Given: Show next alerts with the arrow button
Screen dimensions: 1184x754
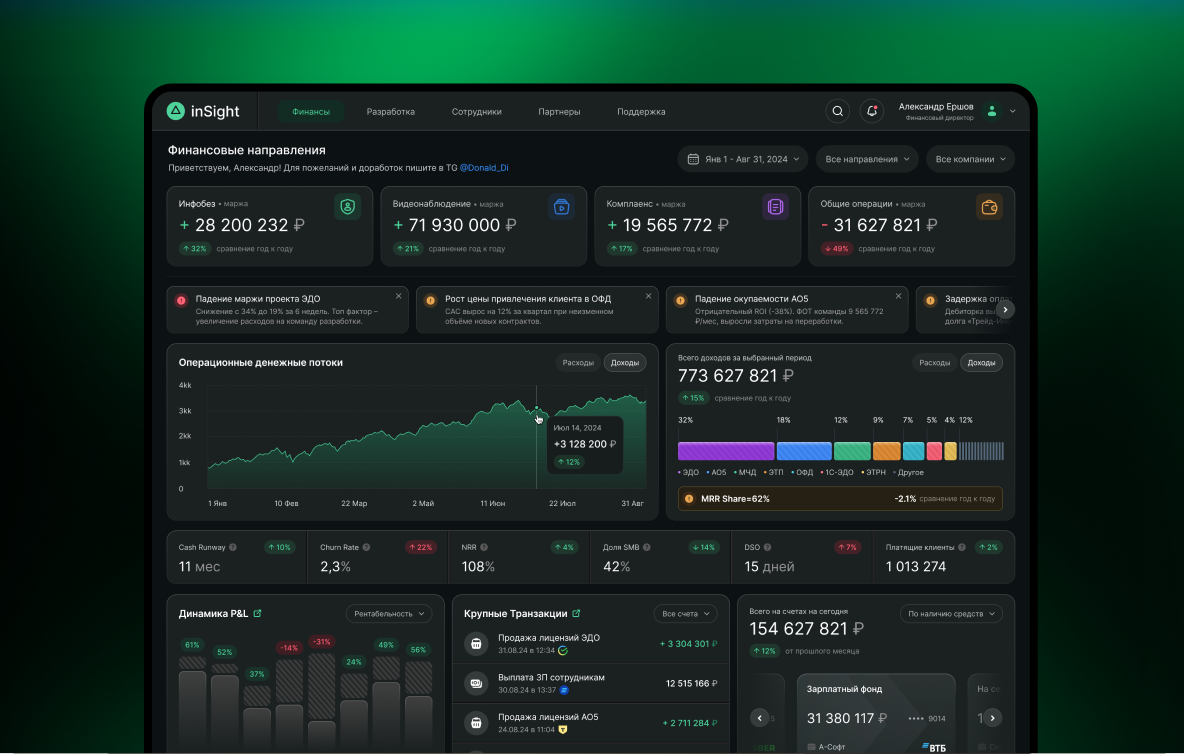Looking at the screenshot, I should point(1005,309).
